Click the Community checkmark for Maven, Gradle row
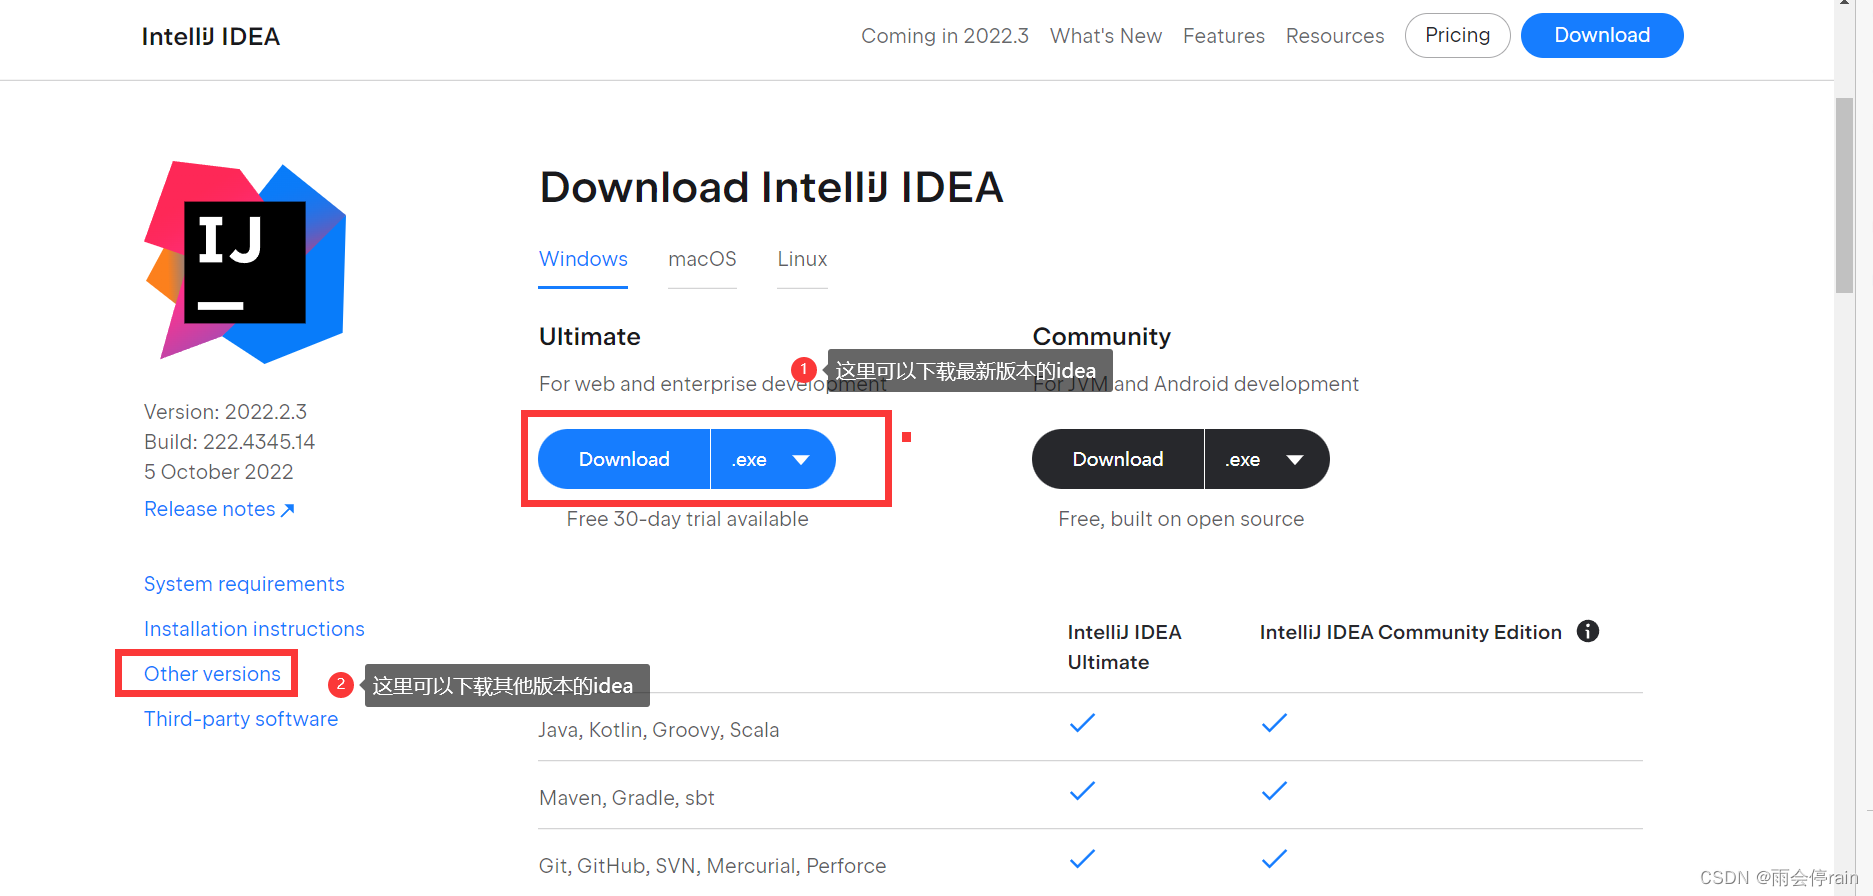1873x896 pixels. point(1275,791)
